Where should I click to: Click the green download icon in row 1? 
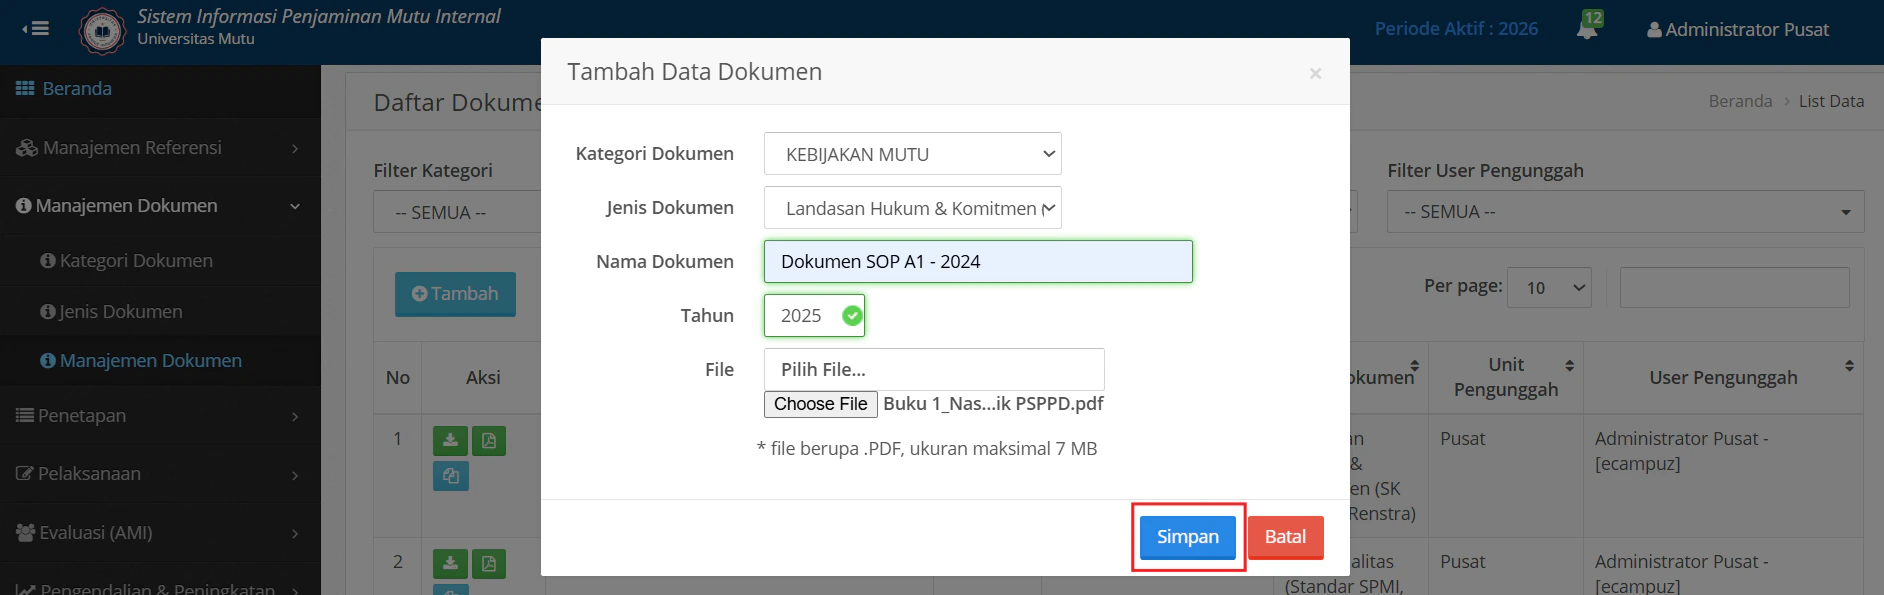[450, 440]
